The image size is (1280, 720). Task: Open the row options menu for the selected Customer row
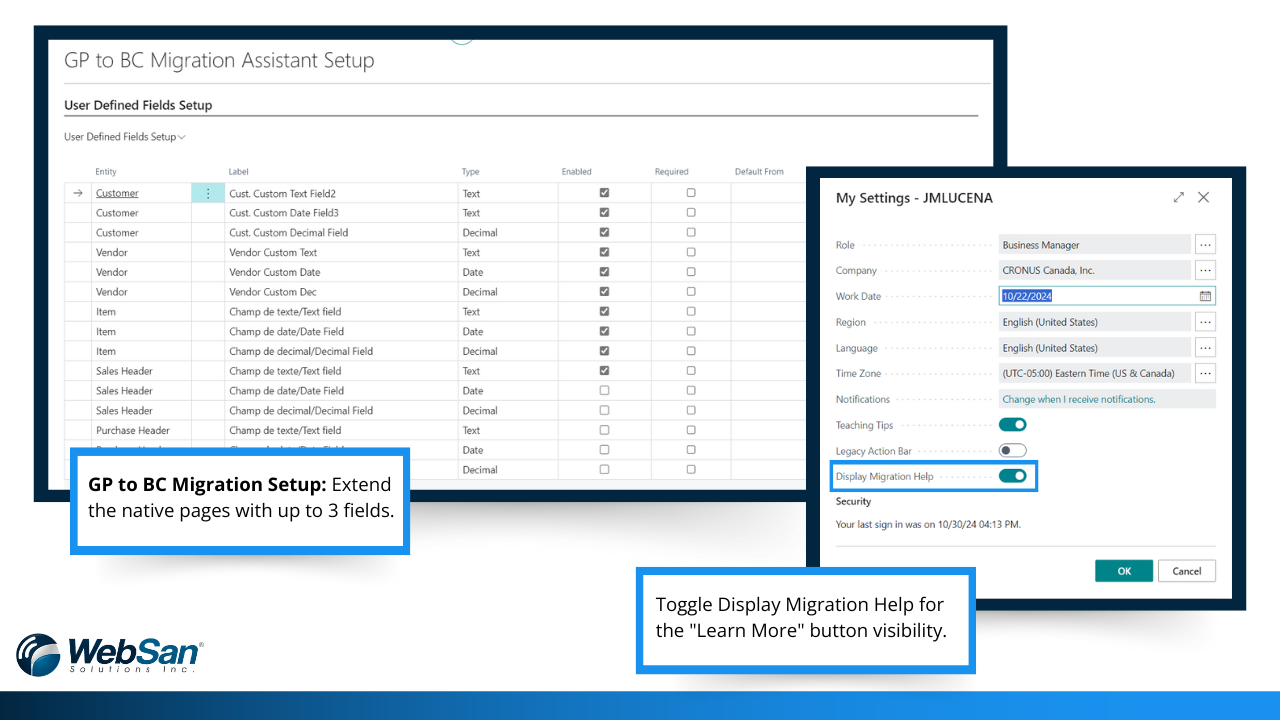[x=208, y=193]
